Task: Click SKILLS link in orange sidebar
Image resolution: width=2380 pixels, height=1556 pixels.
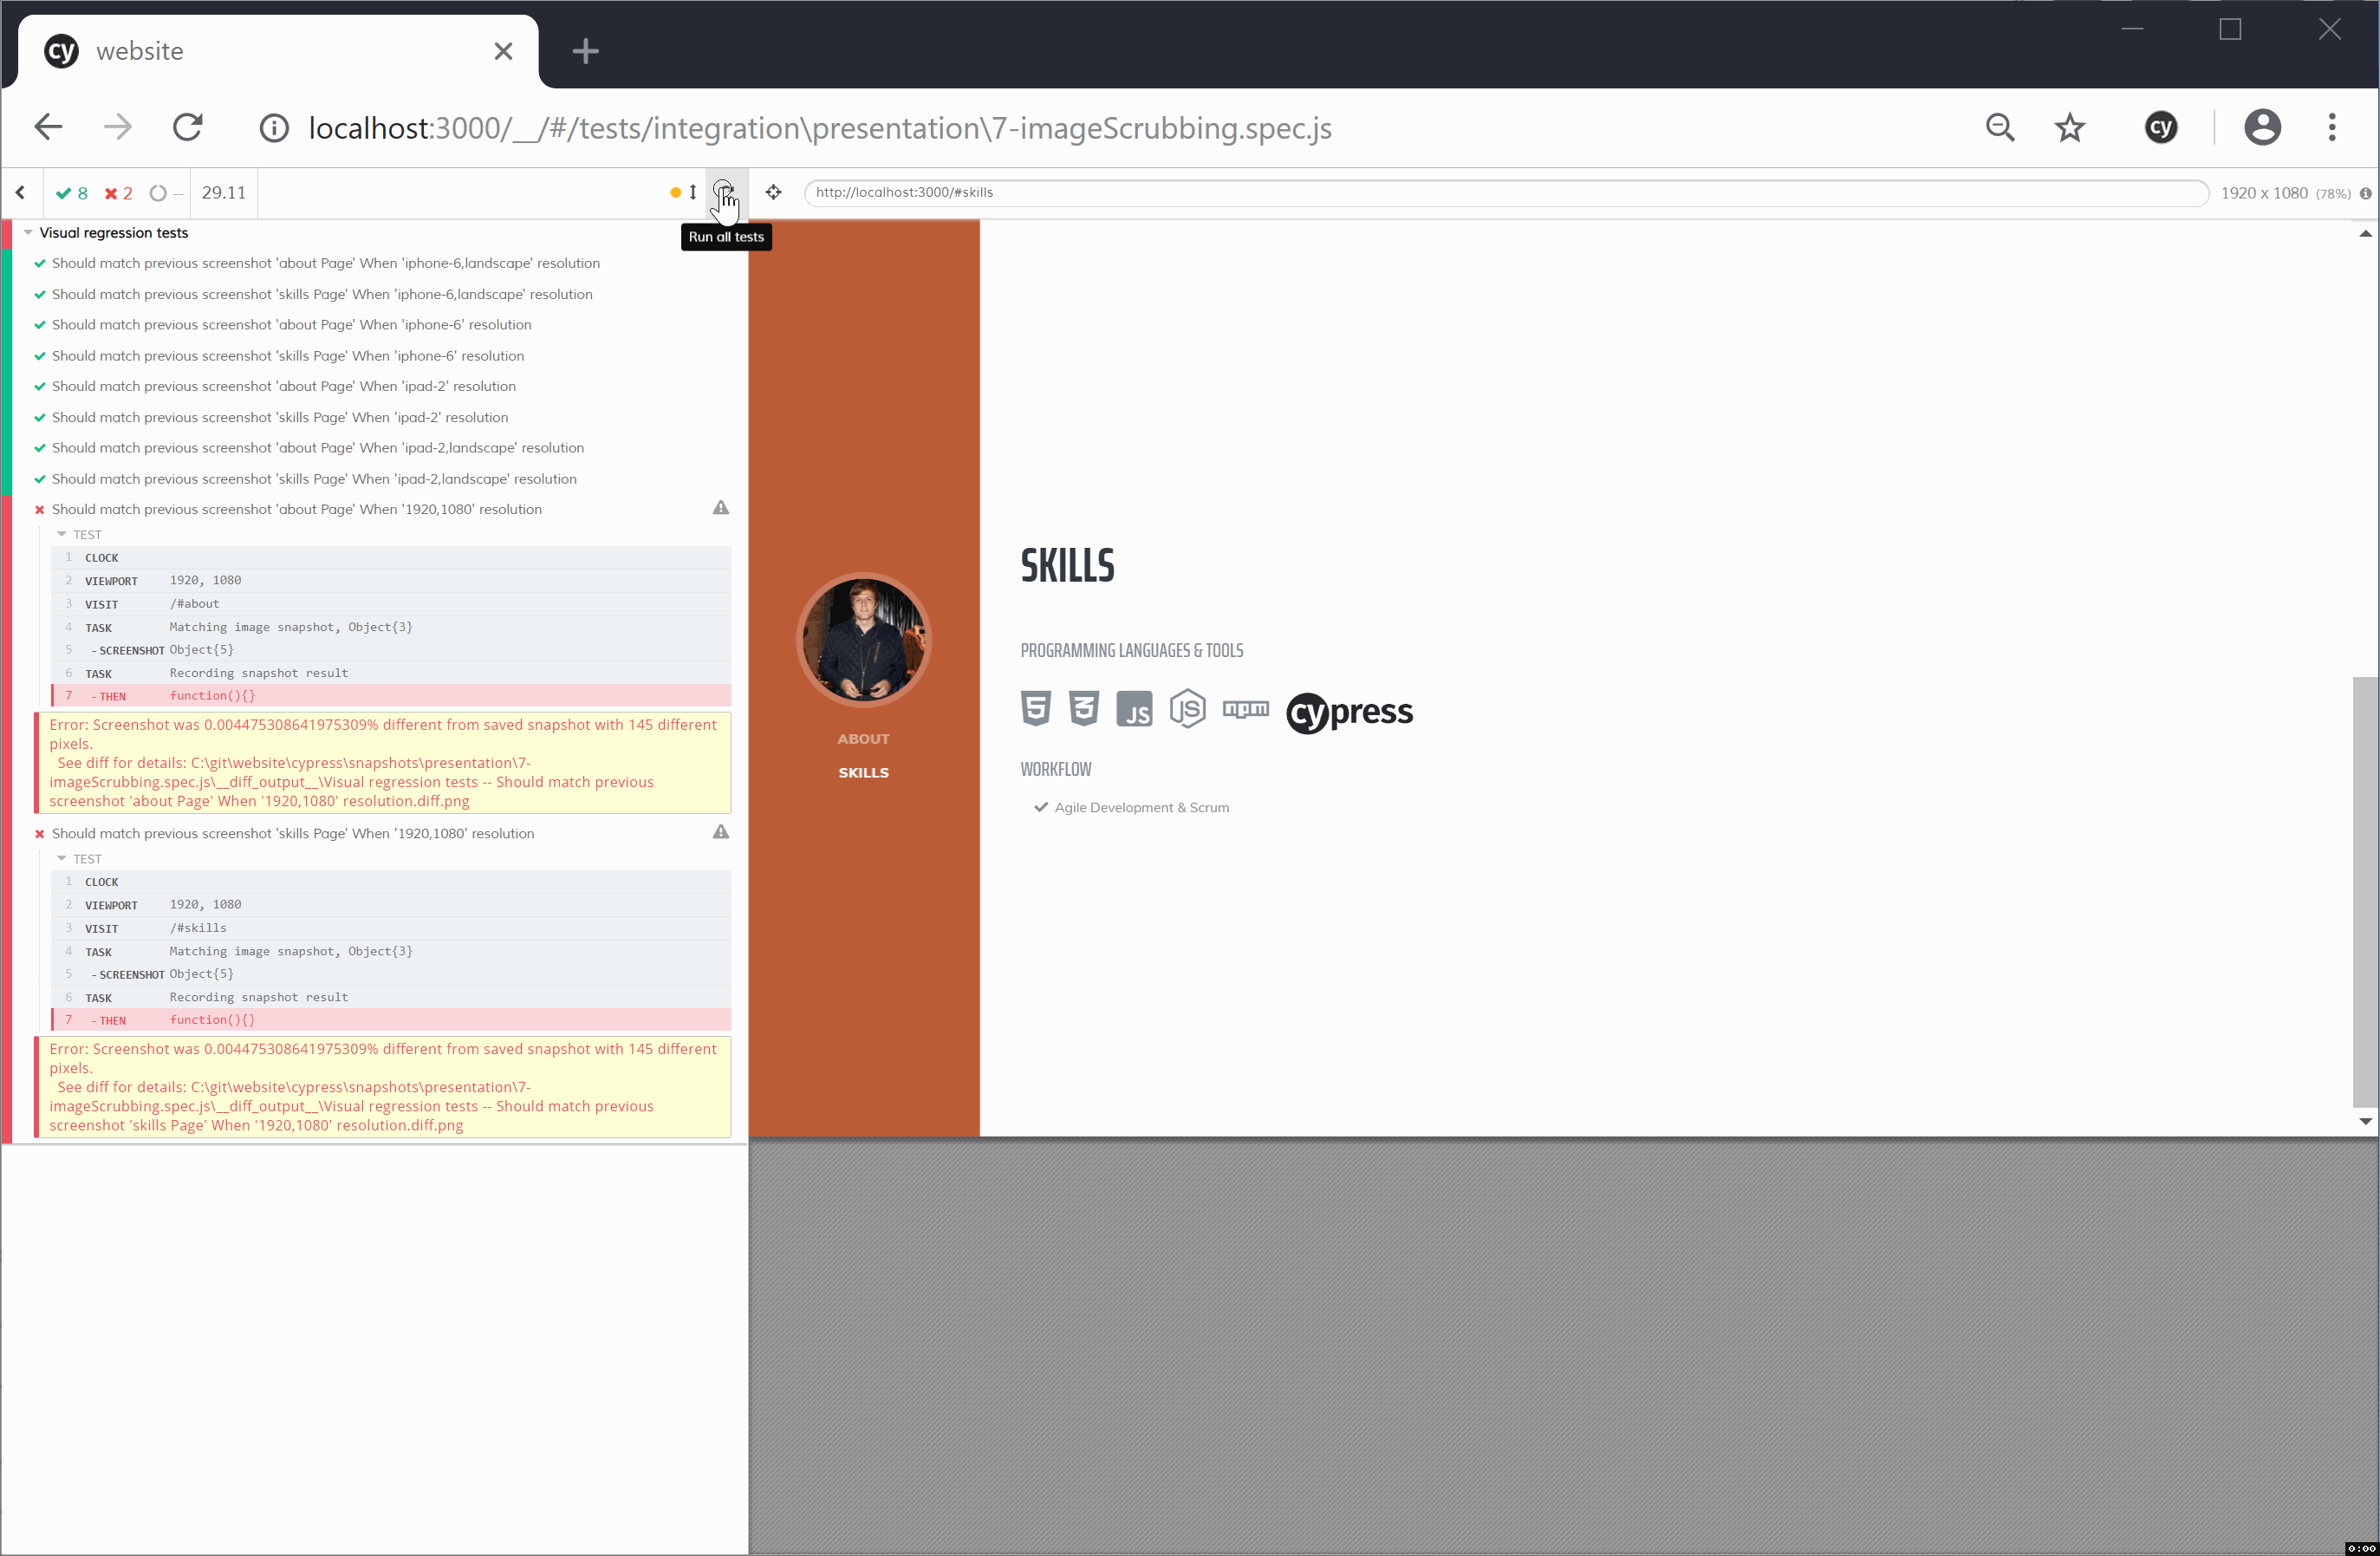Action: click(863, 773)
